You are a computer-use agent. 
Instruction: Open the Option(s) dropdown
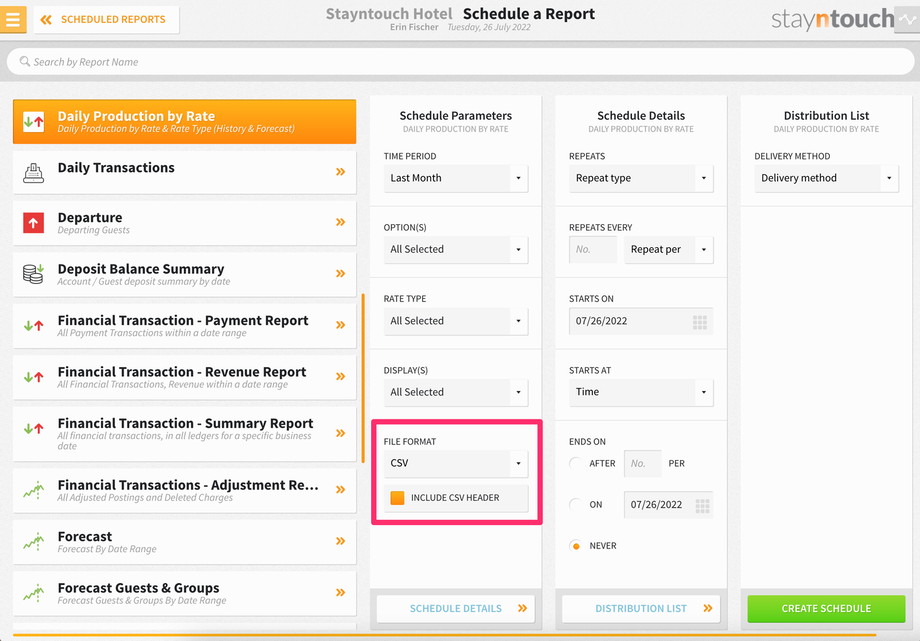click(456, 249)
